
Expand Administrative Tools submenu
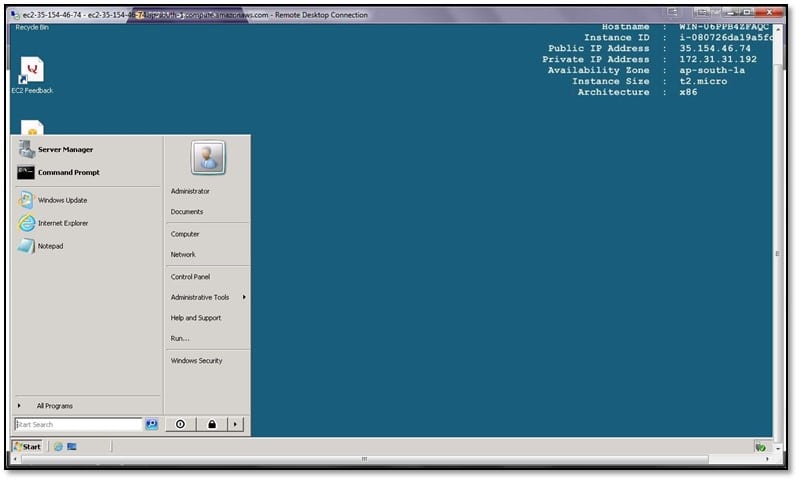pyautogui.click(x=205, y=297)
